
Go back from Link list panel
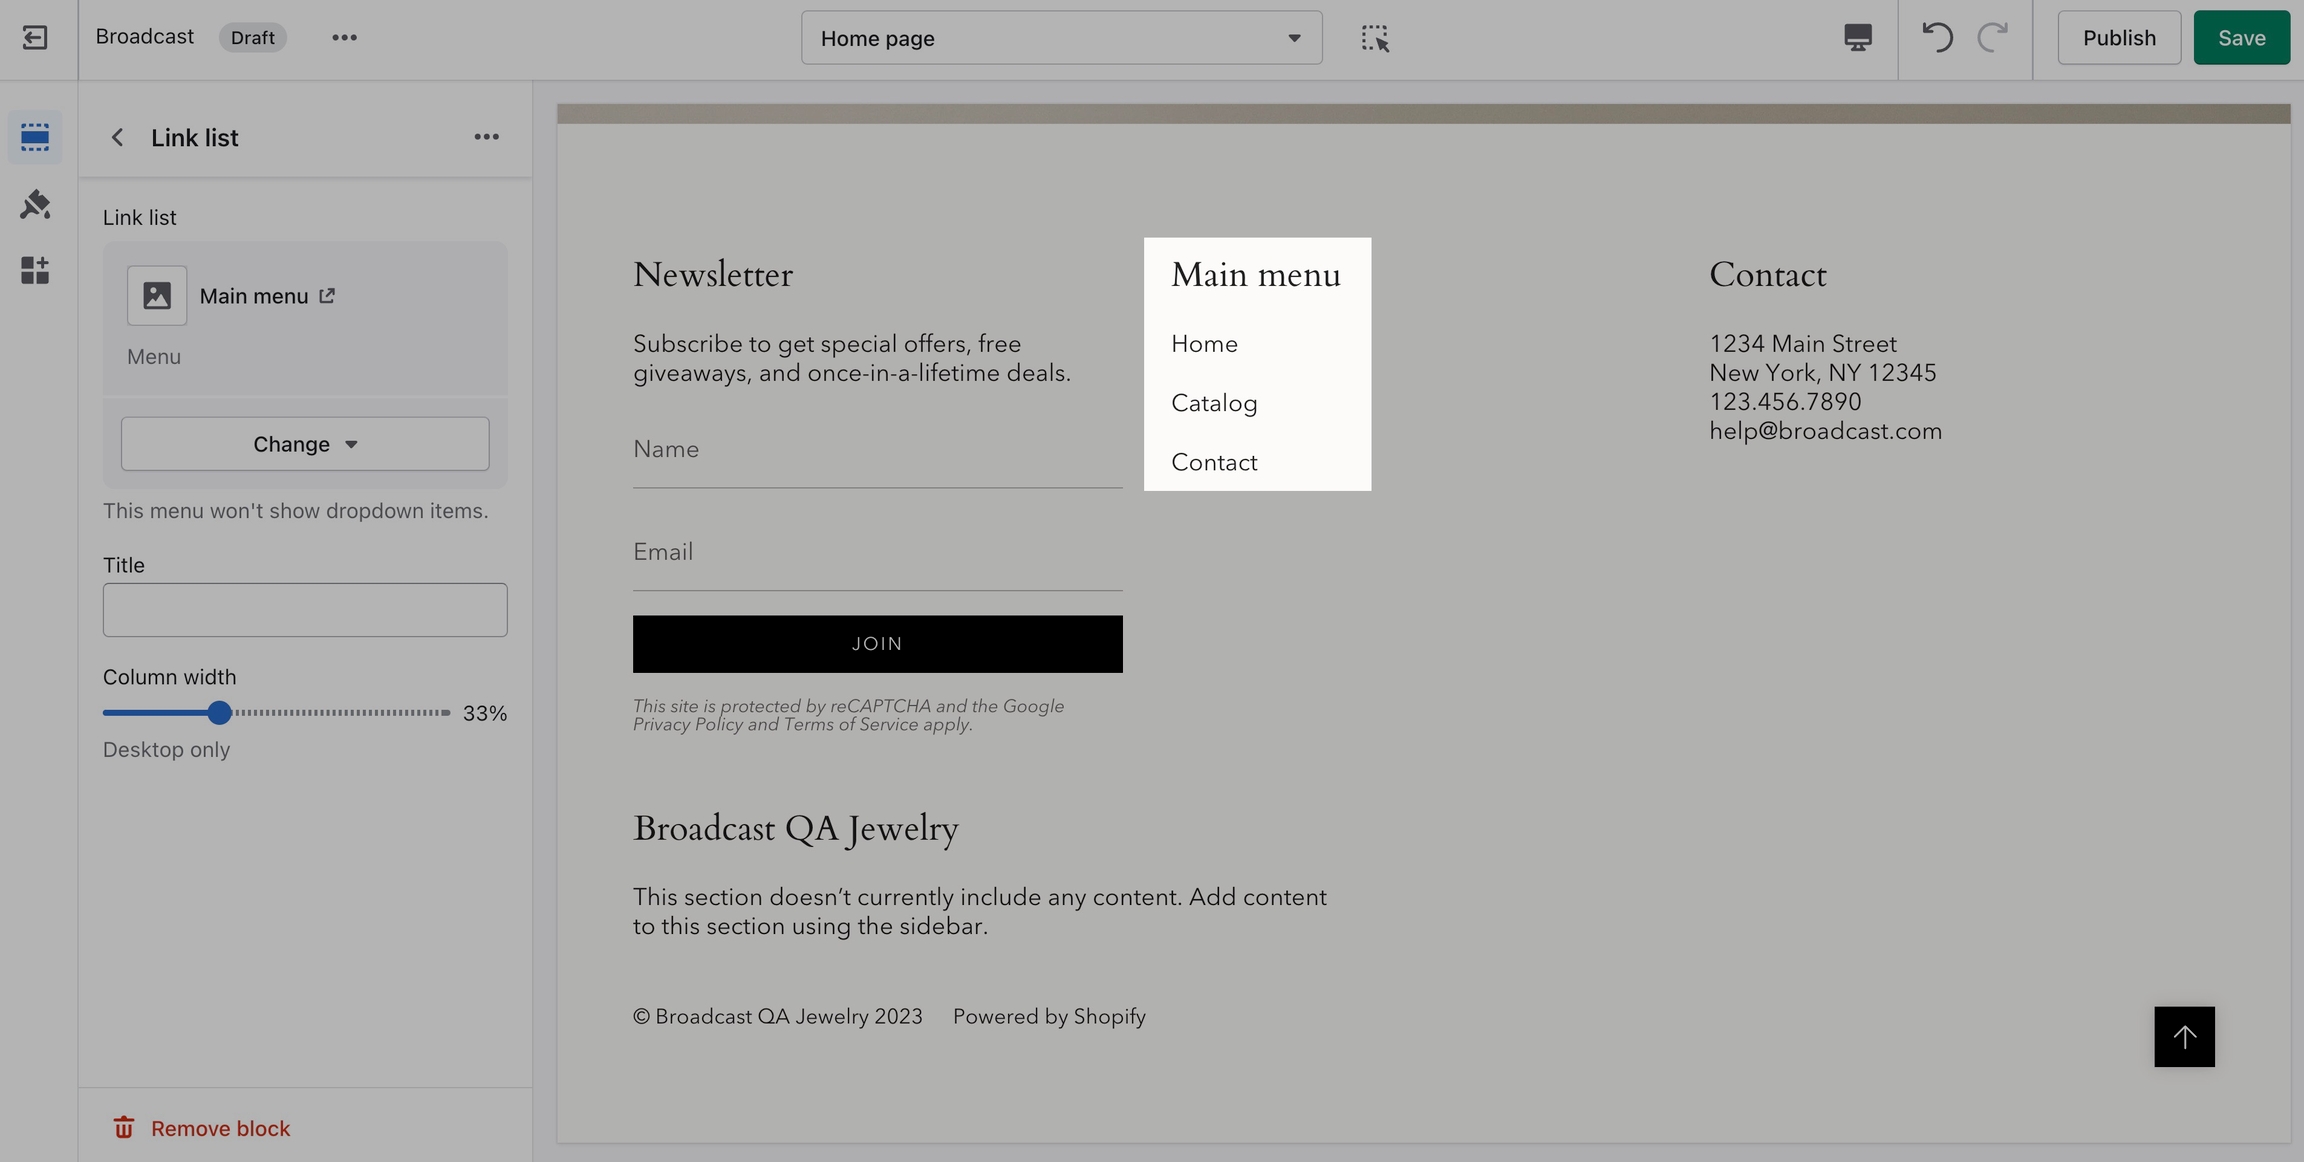(x=118, y=137)
